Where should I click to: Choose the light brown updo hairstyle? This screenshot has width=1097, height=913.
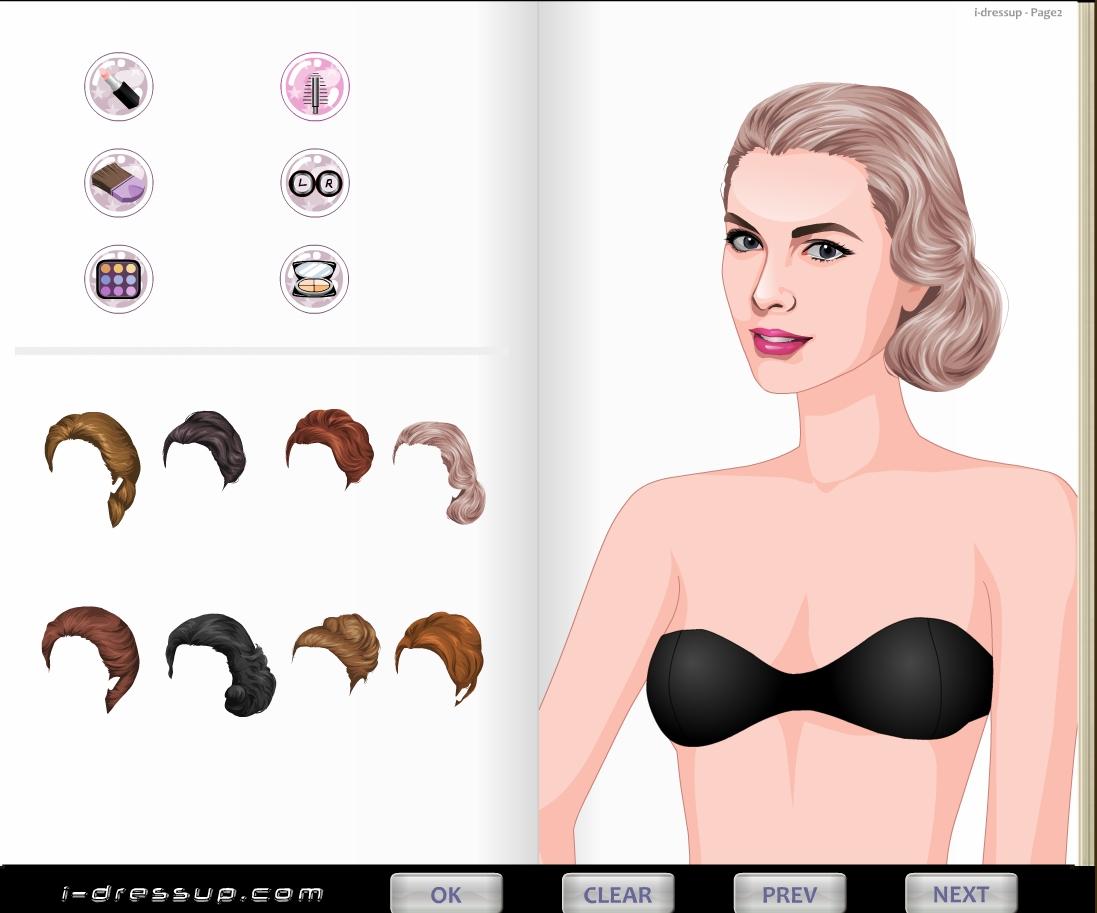coord(338,648)
